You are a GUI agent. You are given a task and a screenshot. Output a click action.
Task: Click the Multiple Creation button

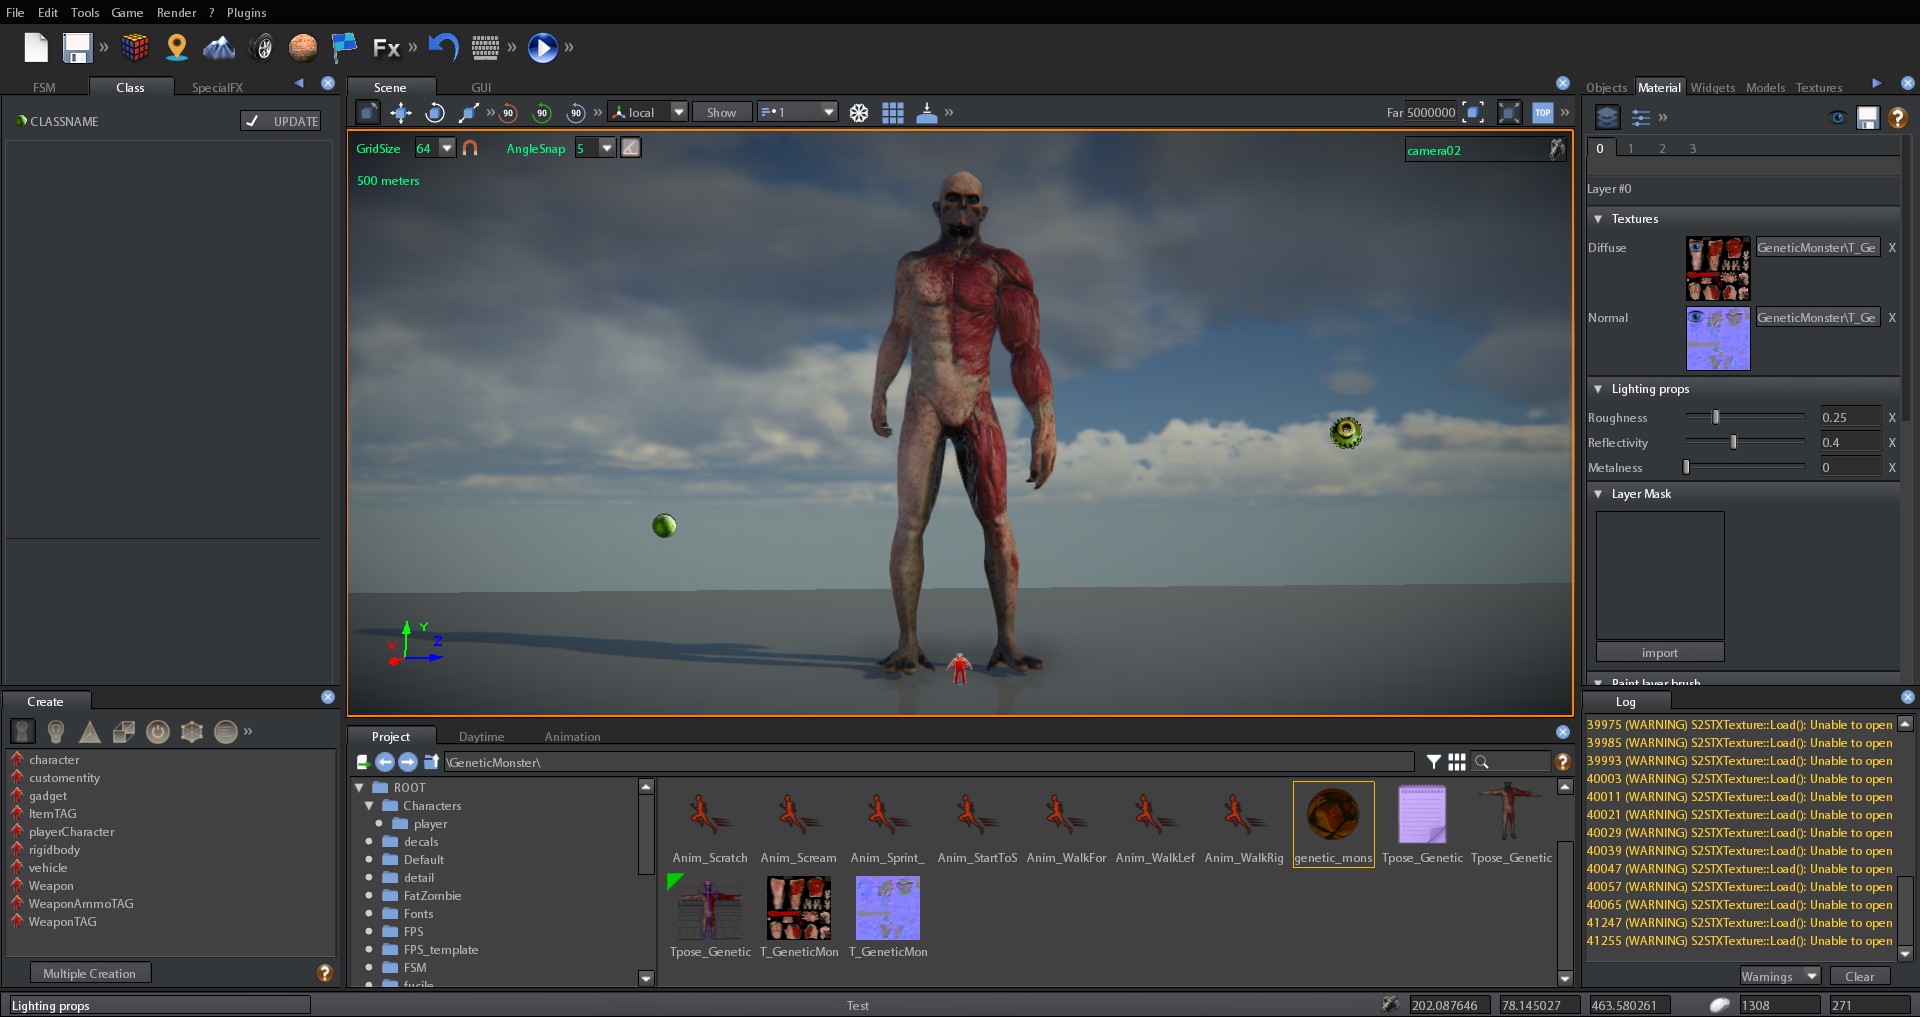pyautogui.click(x=90, y=972)
